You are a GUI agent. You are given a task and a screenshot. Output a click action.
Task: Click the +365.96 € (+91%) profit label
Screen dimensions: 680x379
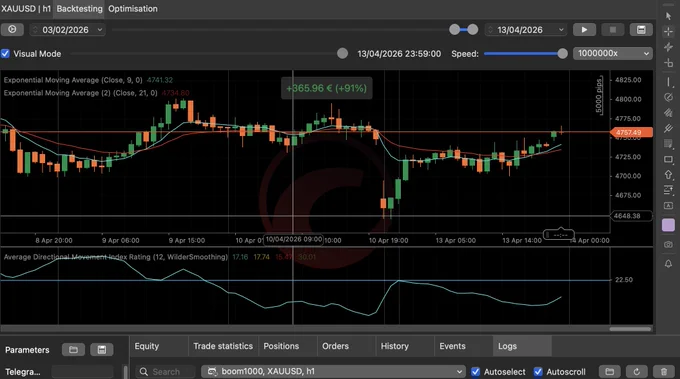coord(327,88)
